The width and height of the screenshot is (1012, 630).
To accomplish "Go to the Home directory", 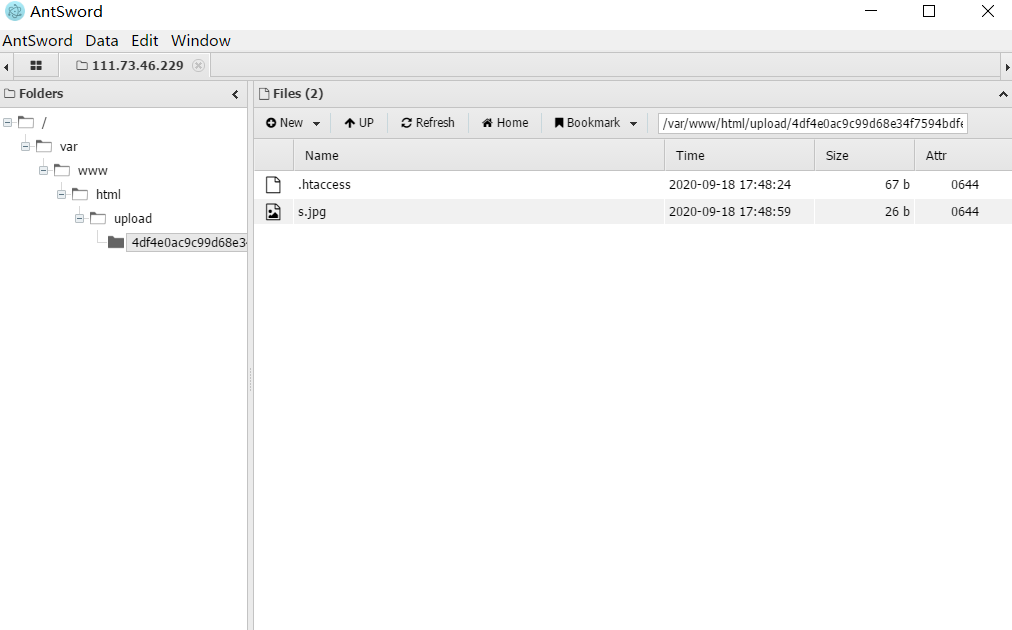I will pyautogui.click(x=505, y=123).
